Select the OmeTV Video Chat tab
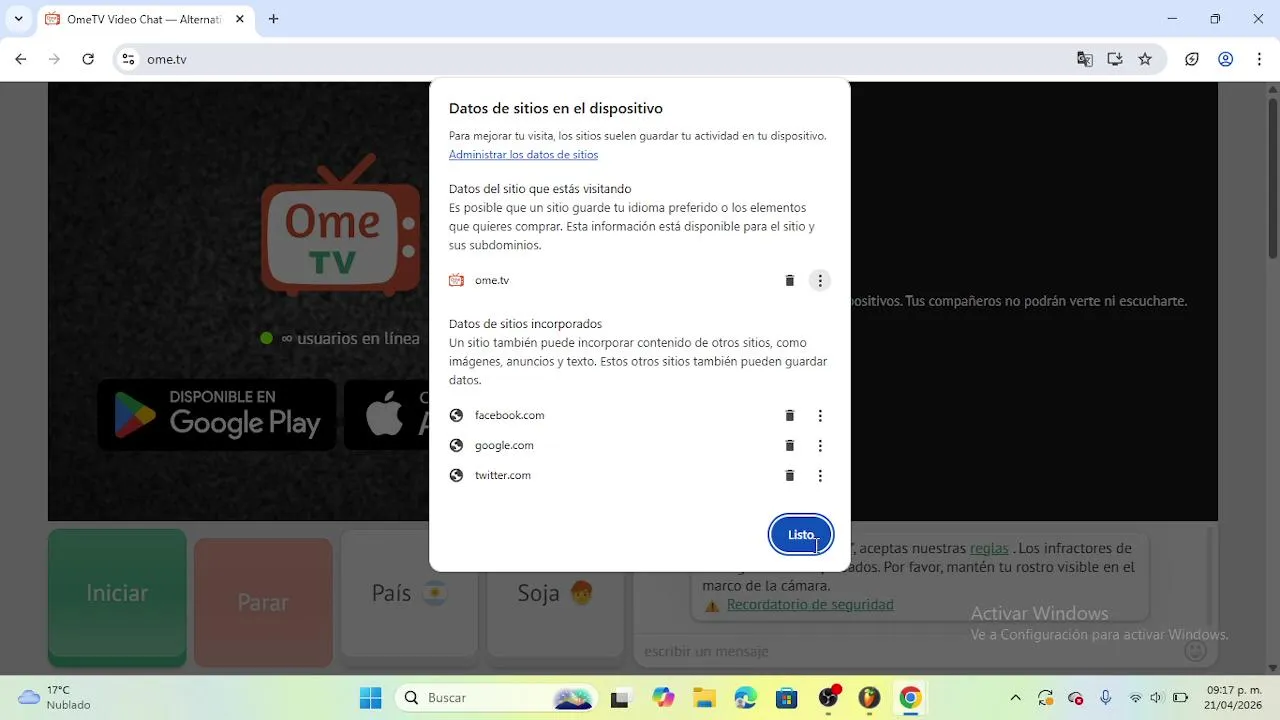Image resolution: width=1280 pixels, height=720 pixels. coord(143,19)
